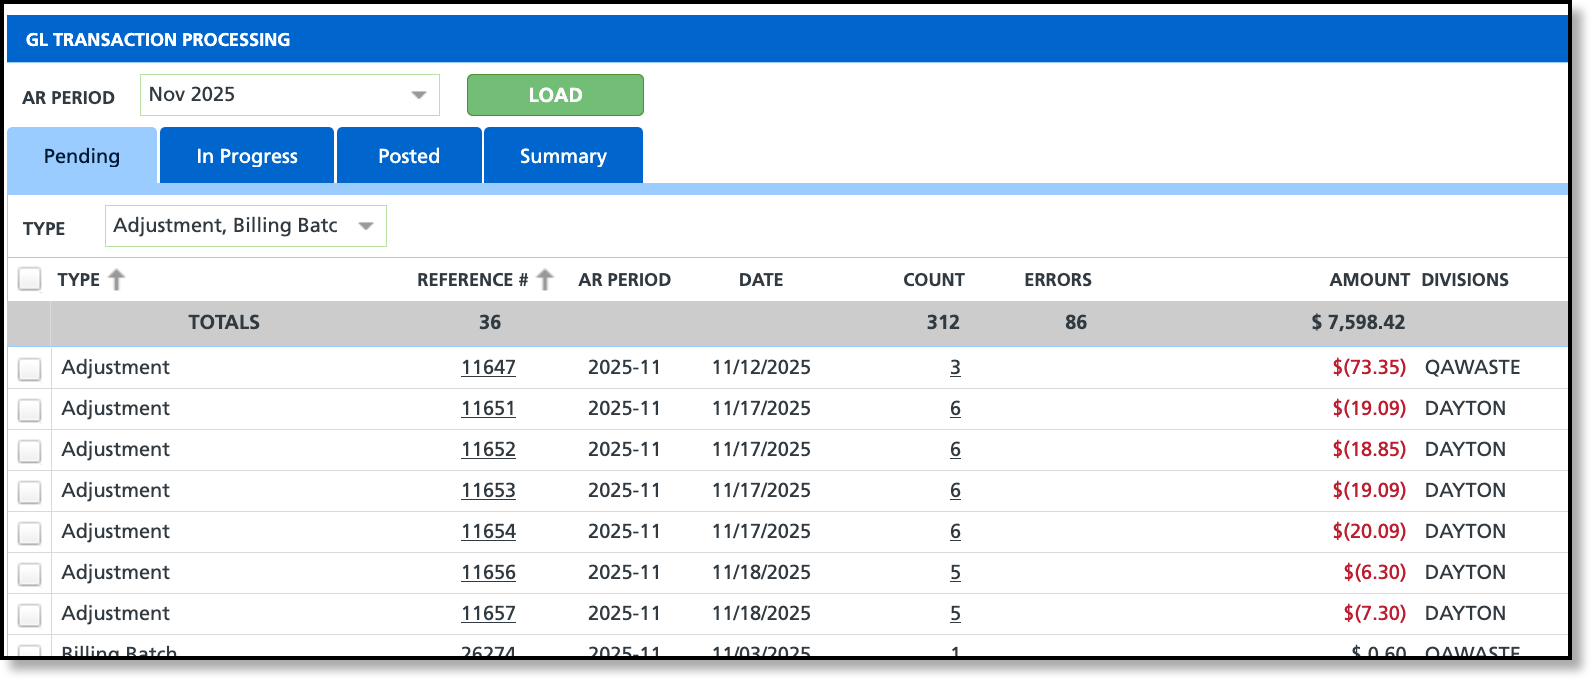Check the box for Adjustment 11647 row

click(x=30, y=369)
